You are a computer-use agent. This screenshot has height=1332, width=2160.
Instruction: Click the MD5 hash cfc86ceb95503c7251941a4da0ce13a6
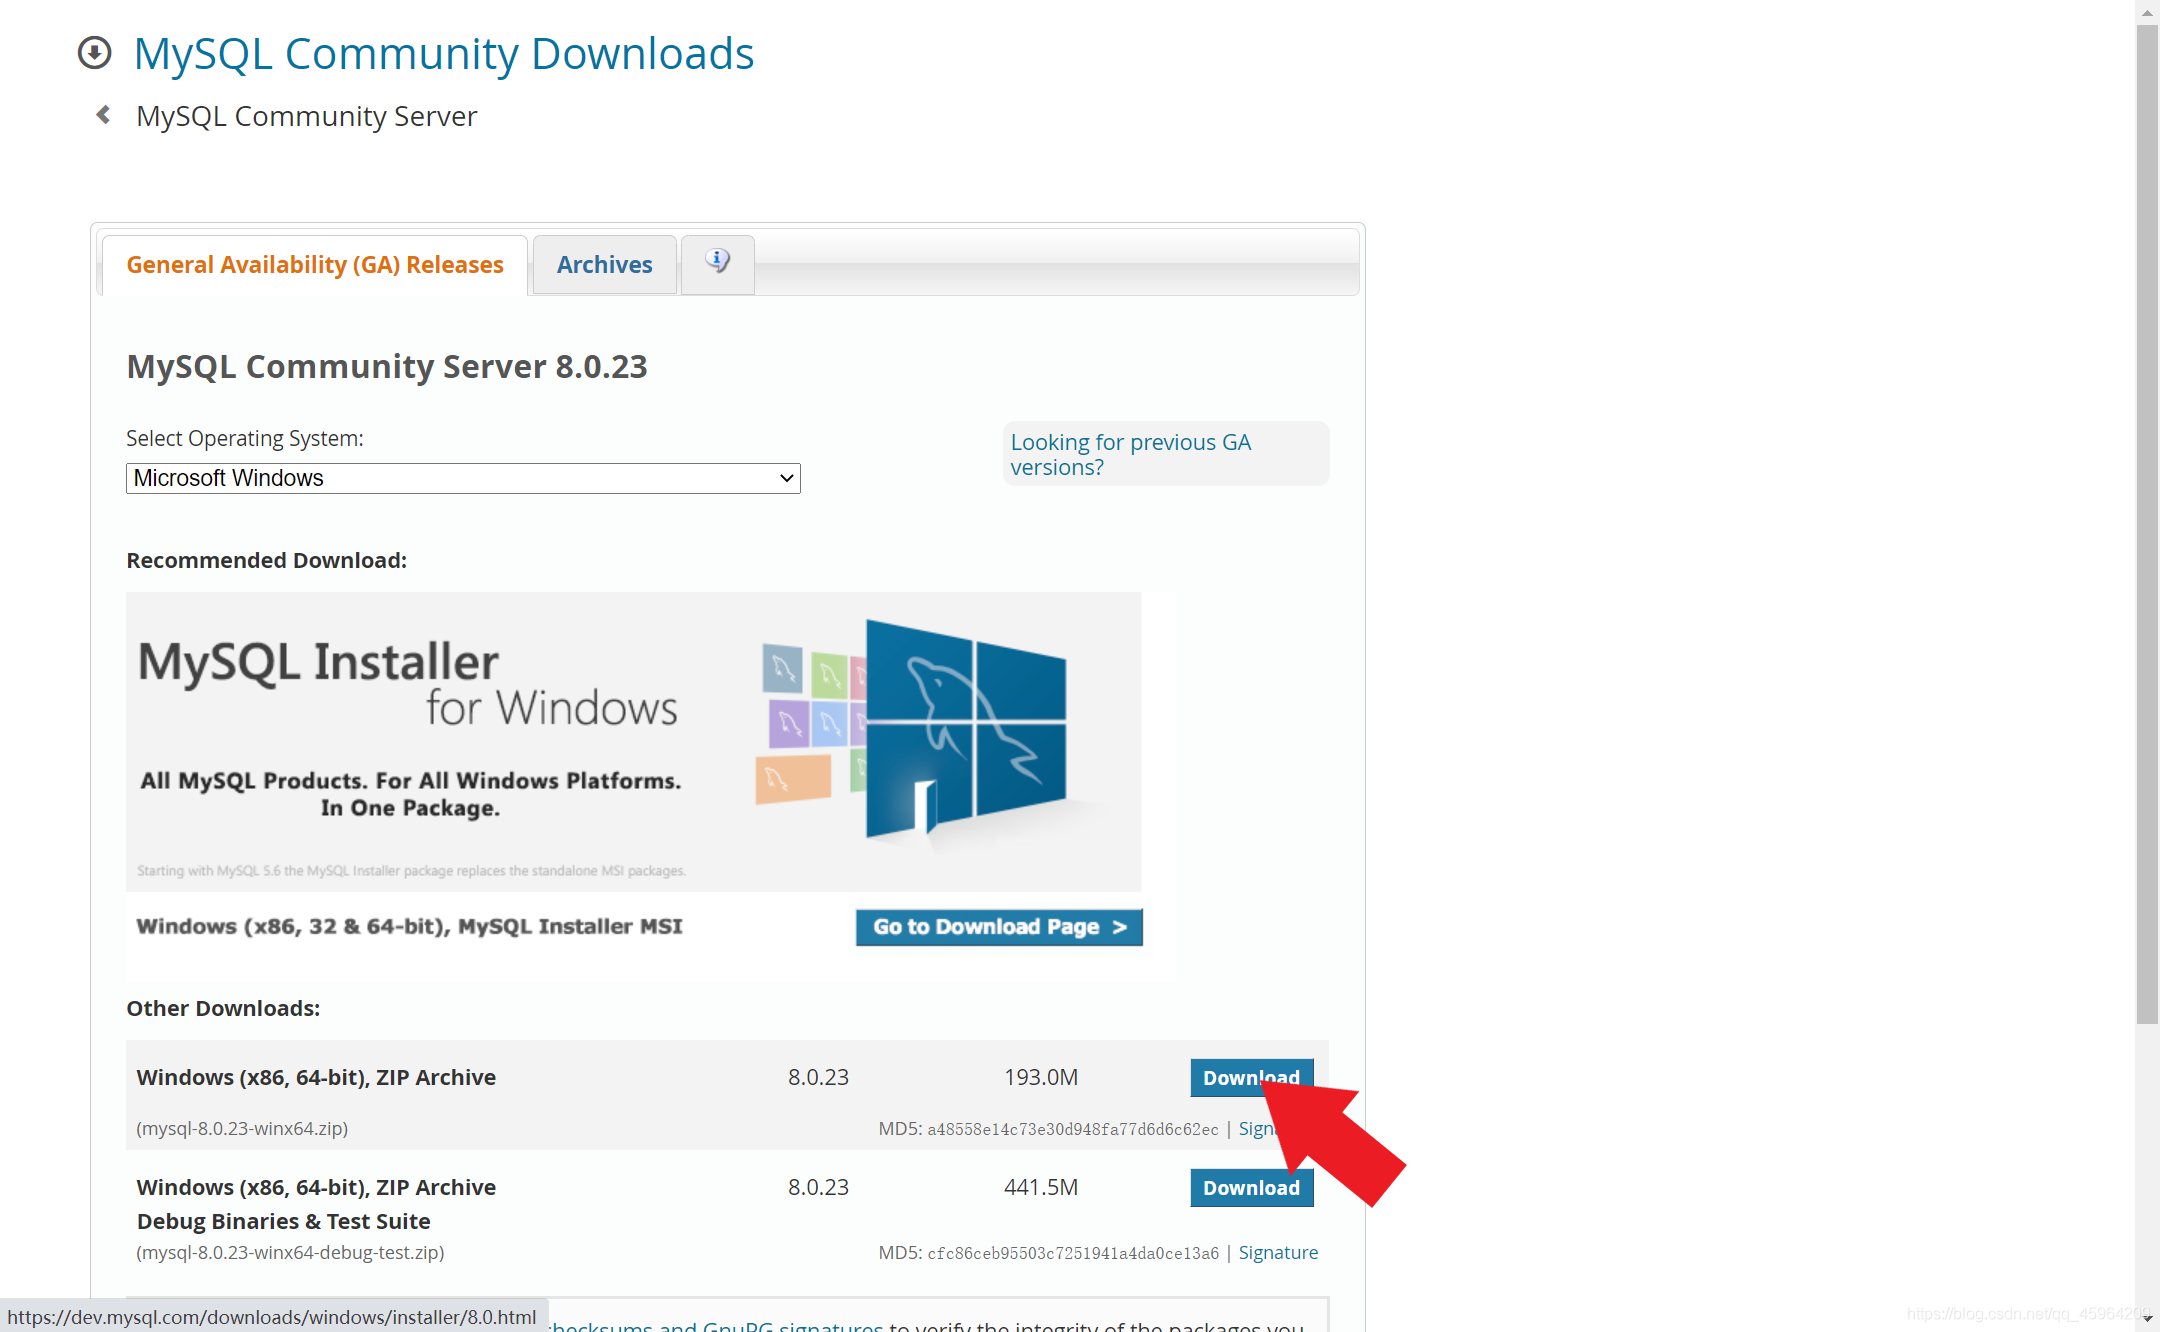click(1073, 1253)
